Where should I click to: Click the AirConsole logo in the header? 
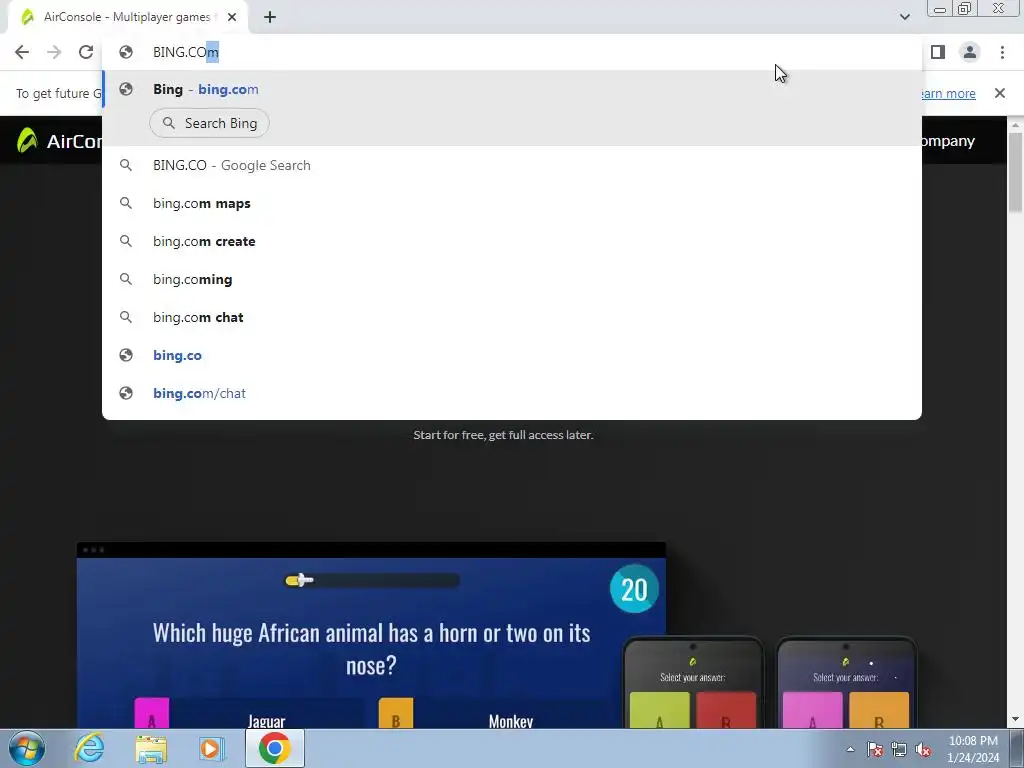pos(59,140)
